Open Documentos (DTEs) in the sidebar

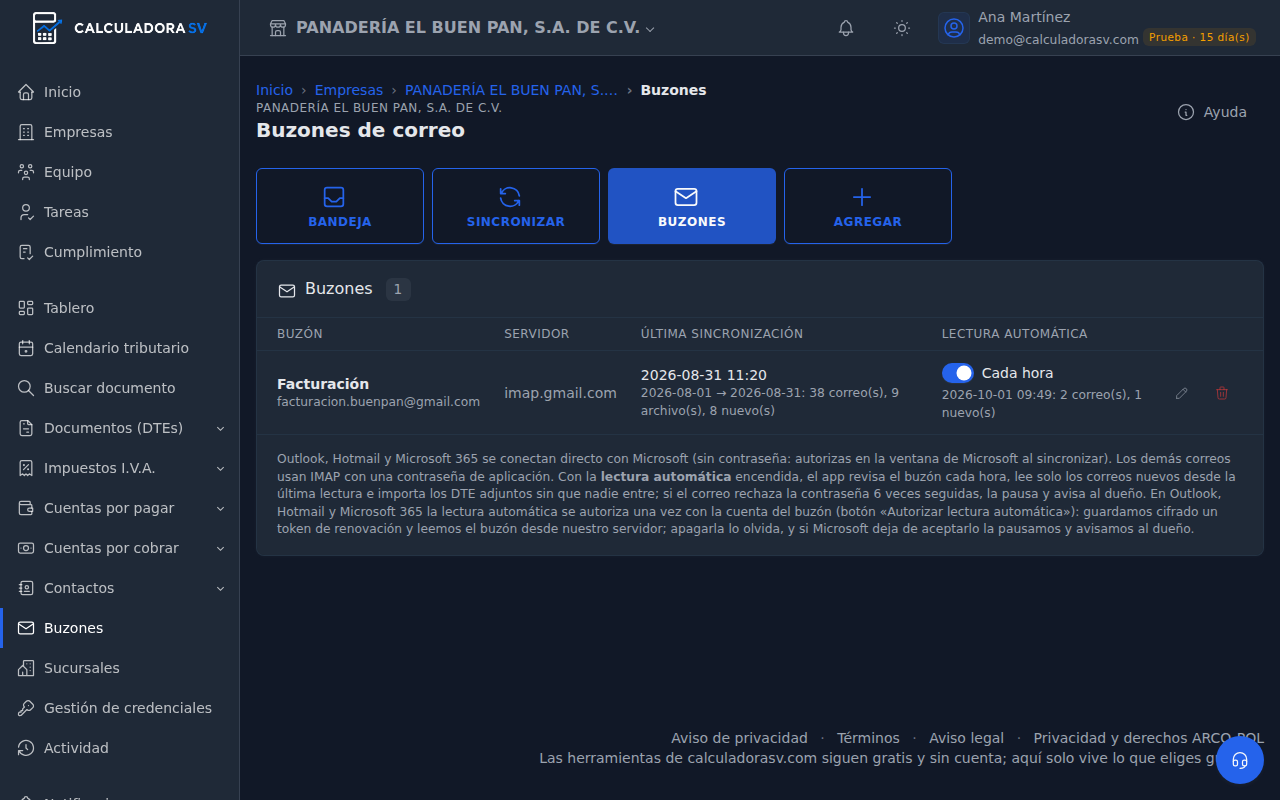click(x=120, y=428)
